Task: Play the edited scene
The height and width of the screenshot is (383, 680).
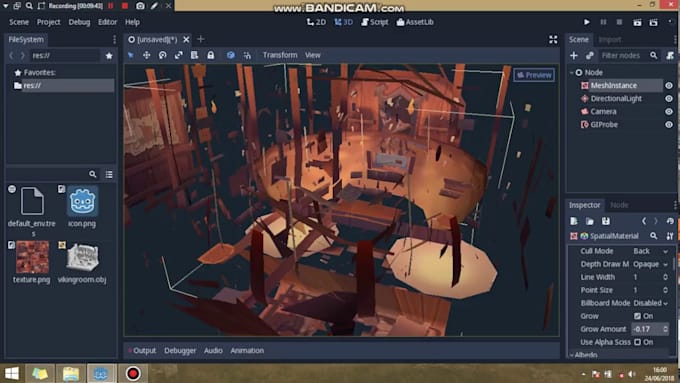Action: [637, 22]
